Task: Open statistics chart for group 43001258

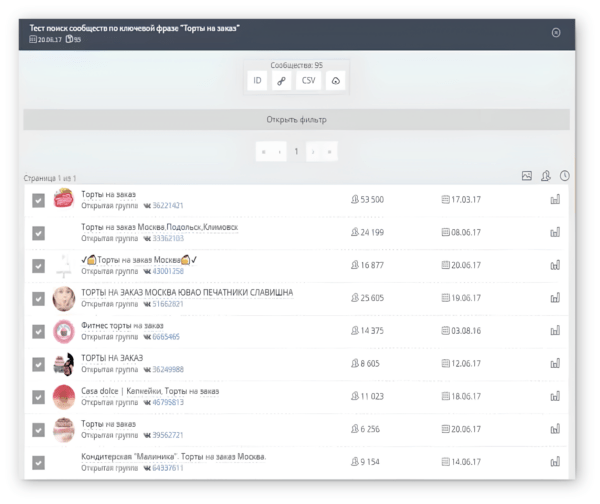Action: click(555, 265)
